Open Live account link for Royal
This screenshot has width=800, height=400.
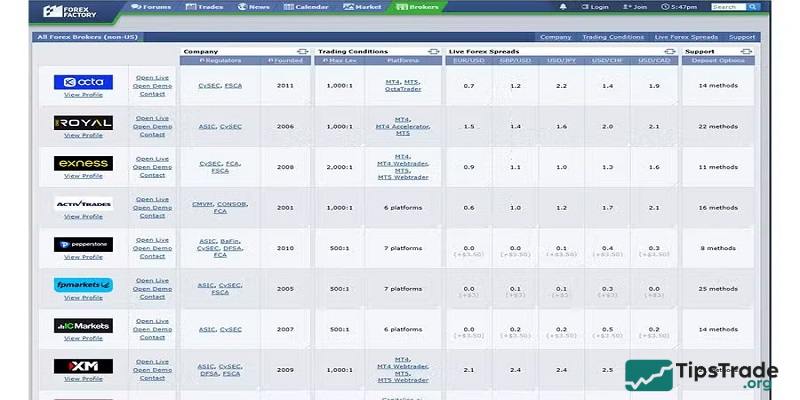152,118
